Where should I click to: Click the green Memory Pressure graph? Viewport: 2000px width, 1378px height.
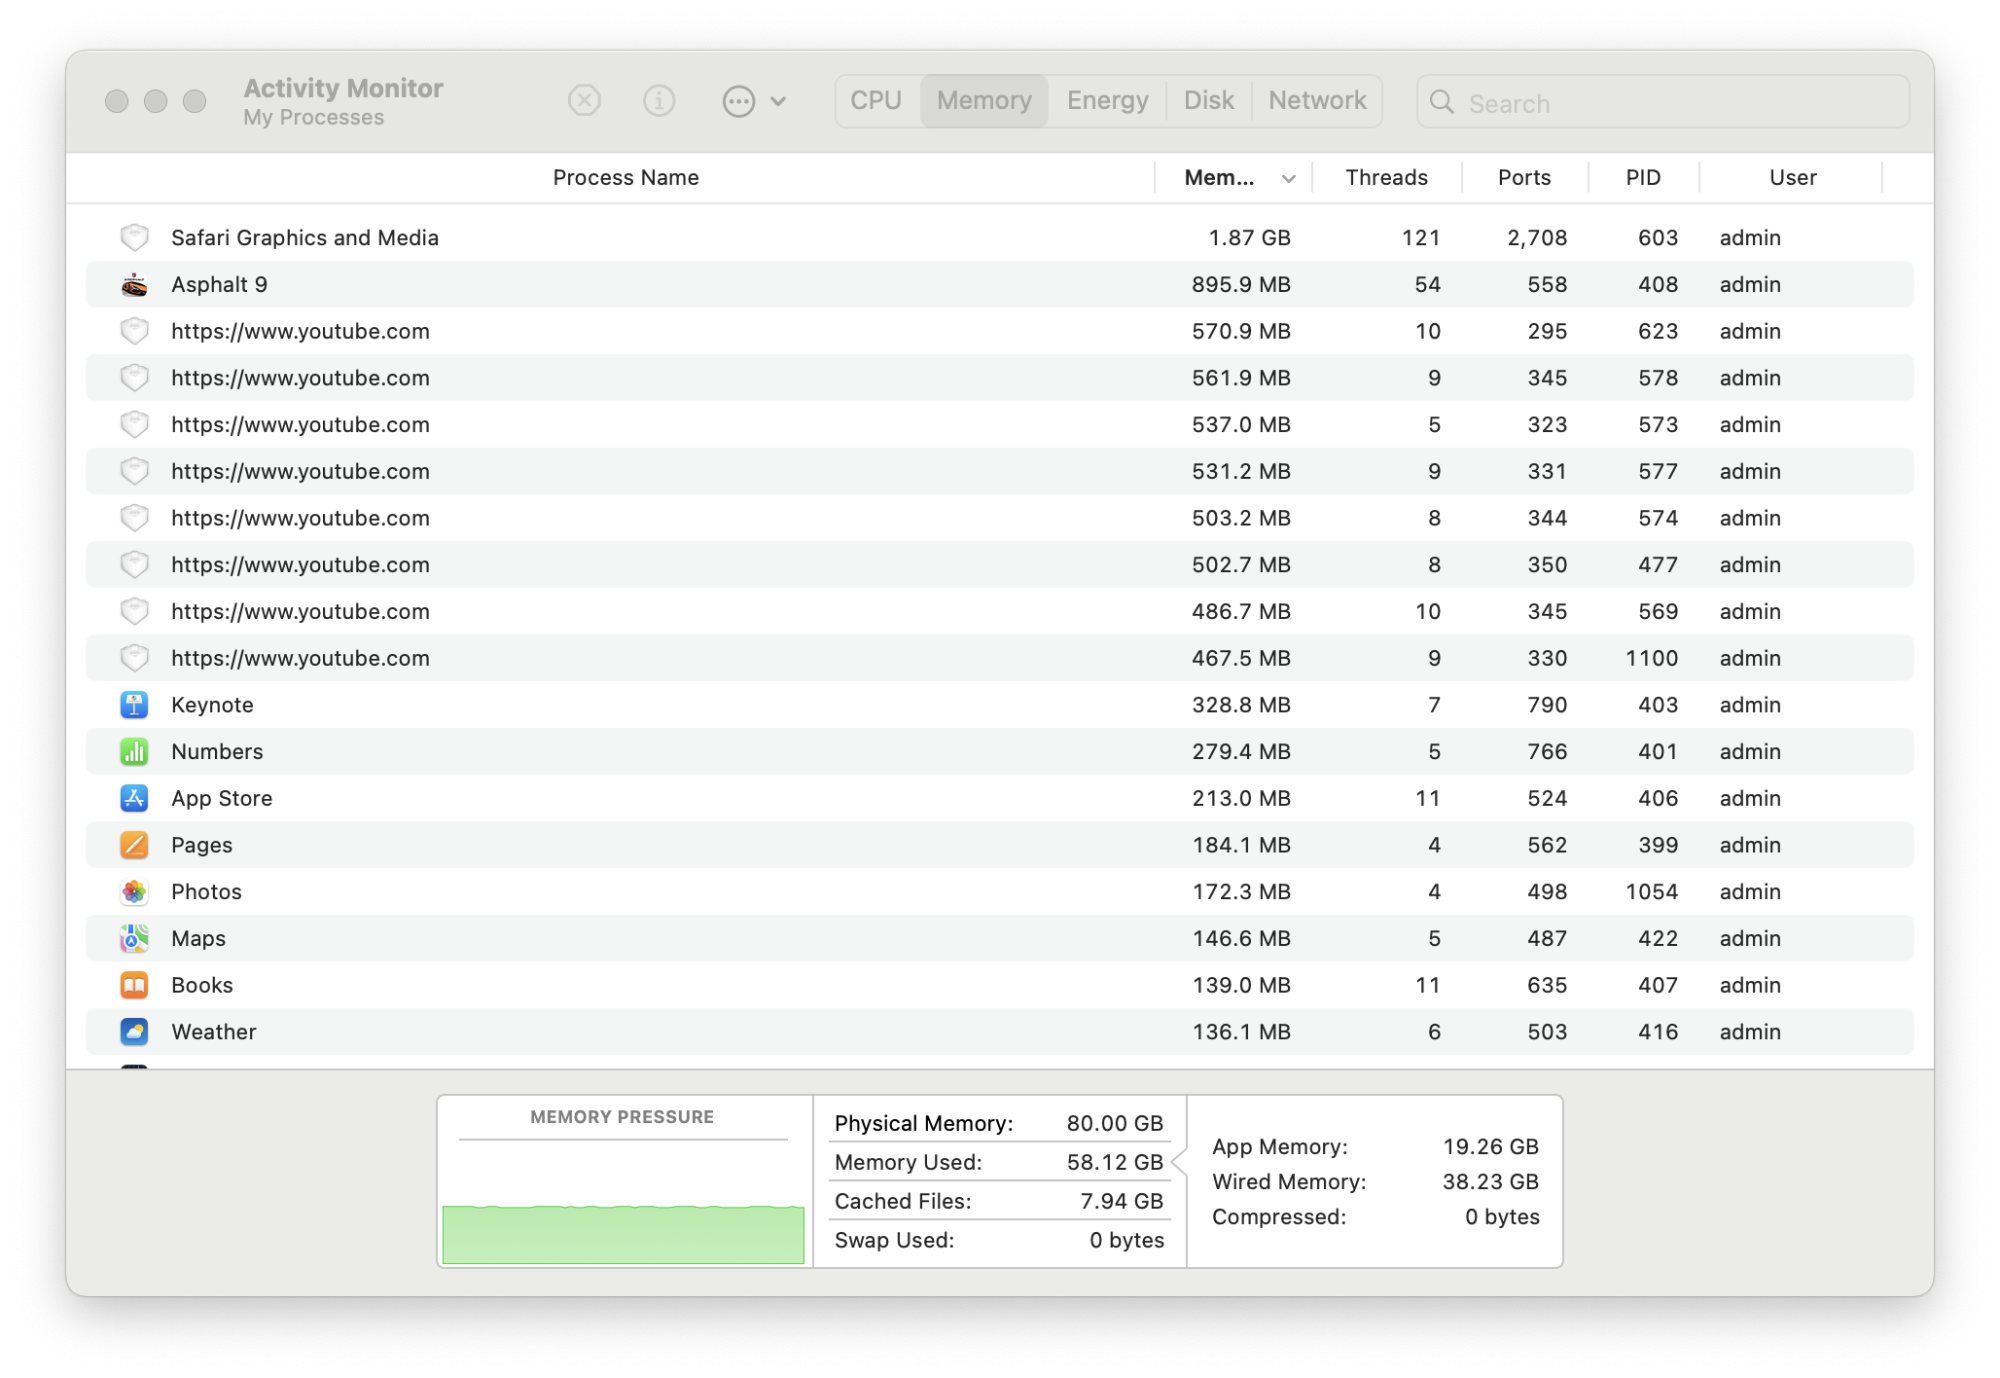click(623, 1234)
